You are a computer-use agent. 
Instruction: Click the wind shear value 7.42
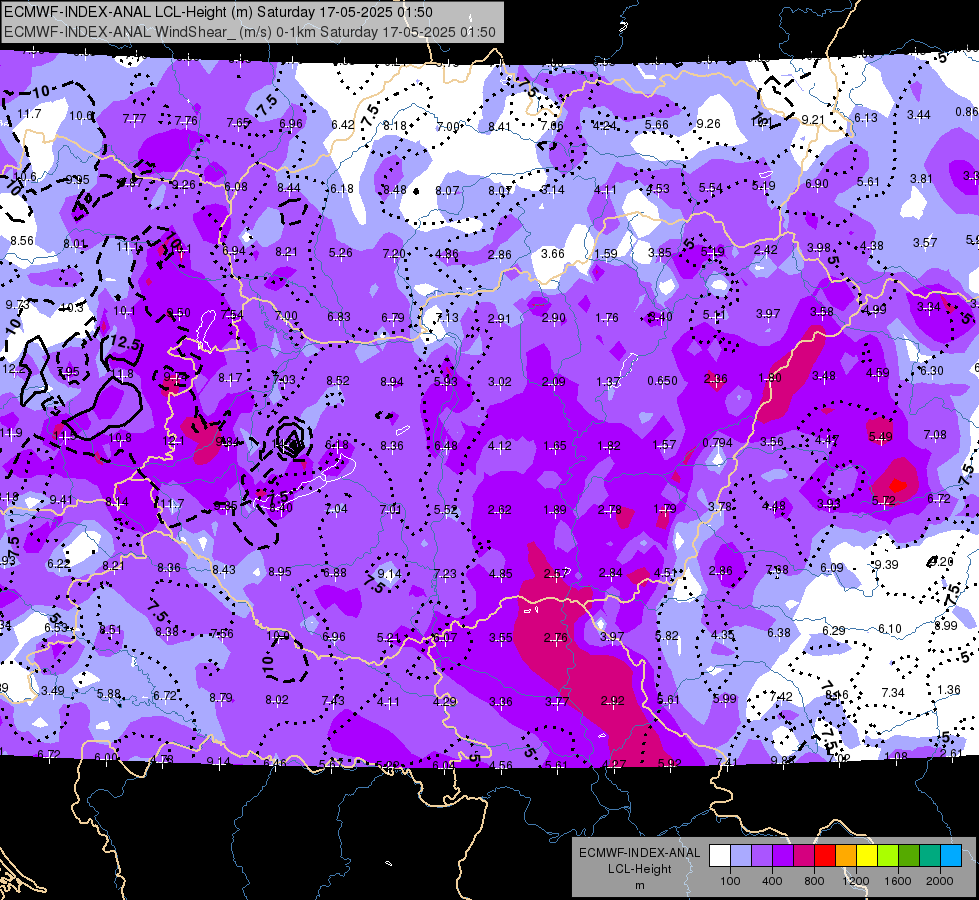pos(781,696)
